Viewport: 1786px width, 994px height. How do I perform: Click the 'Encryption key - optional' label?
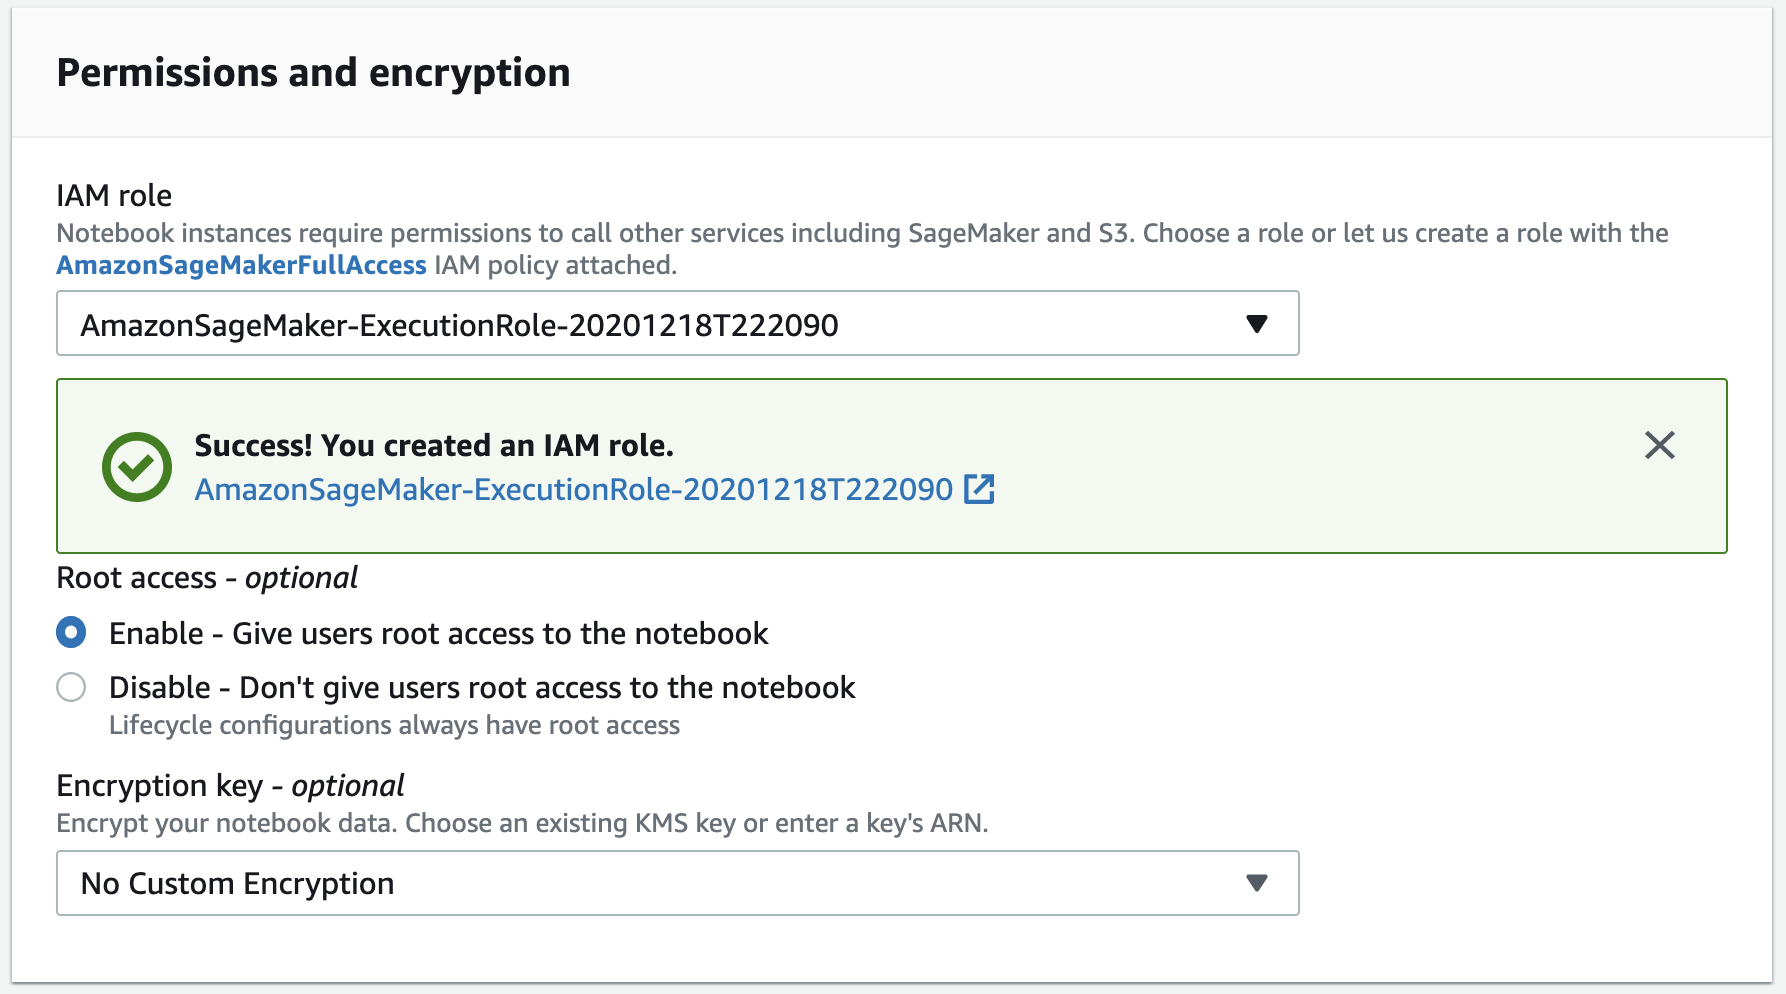(x=230, y=786)
